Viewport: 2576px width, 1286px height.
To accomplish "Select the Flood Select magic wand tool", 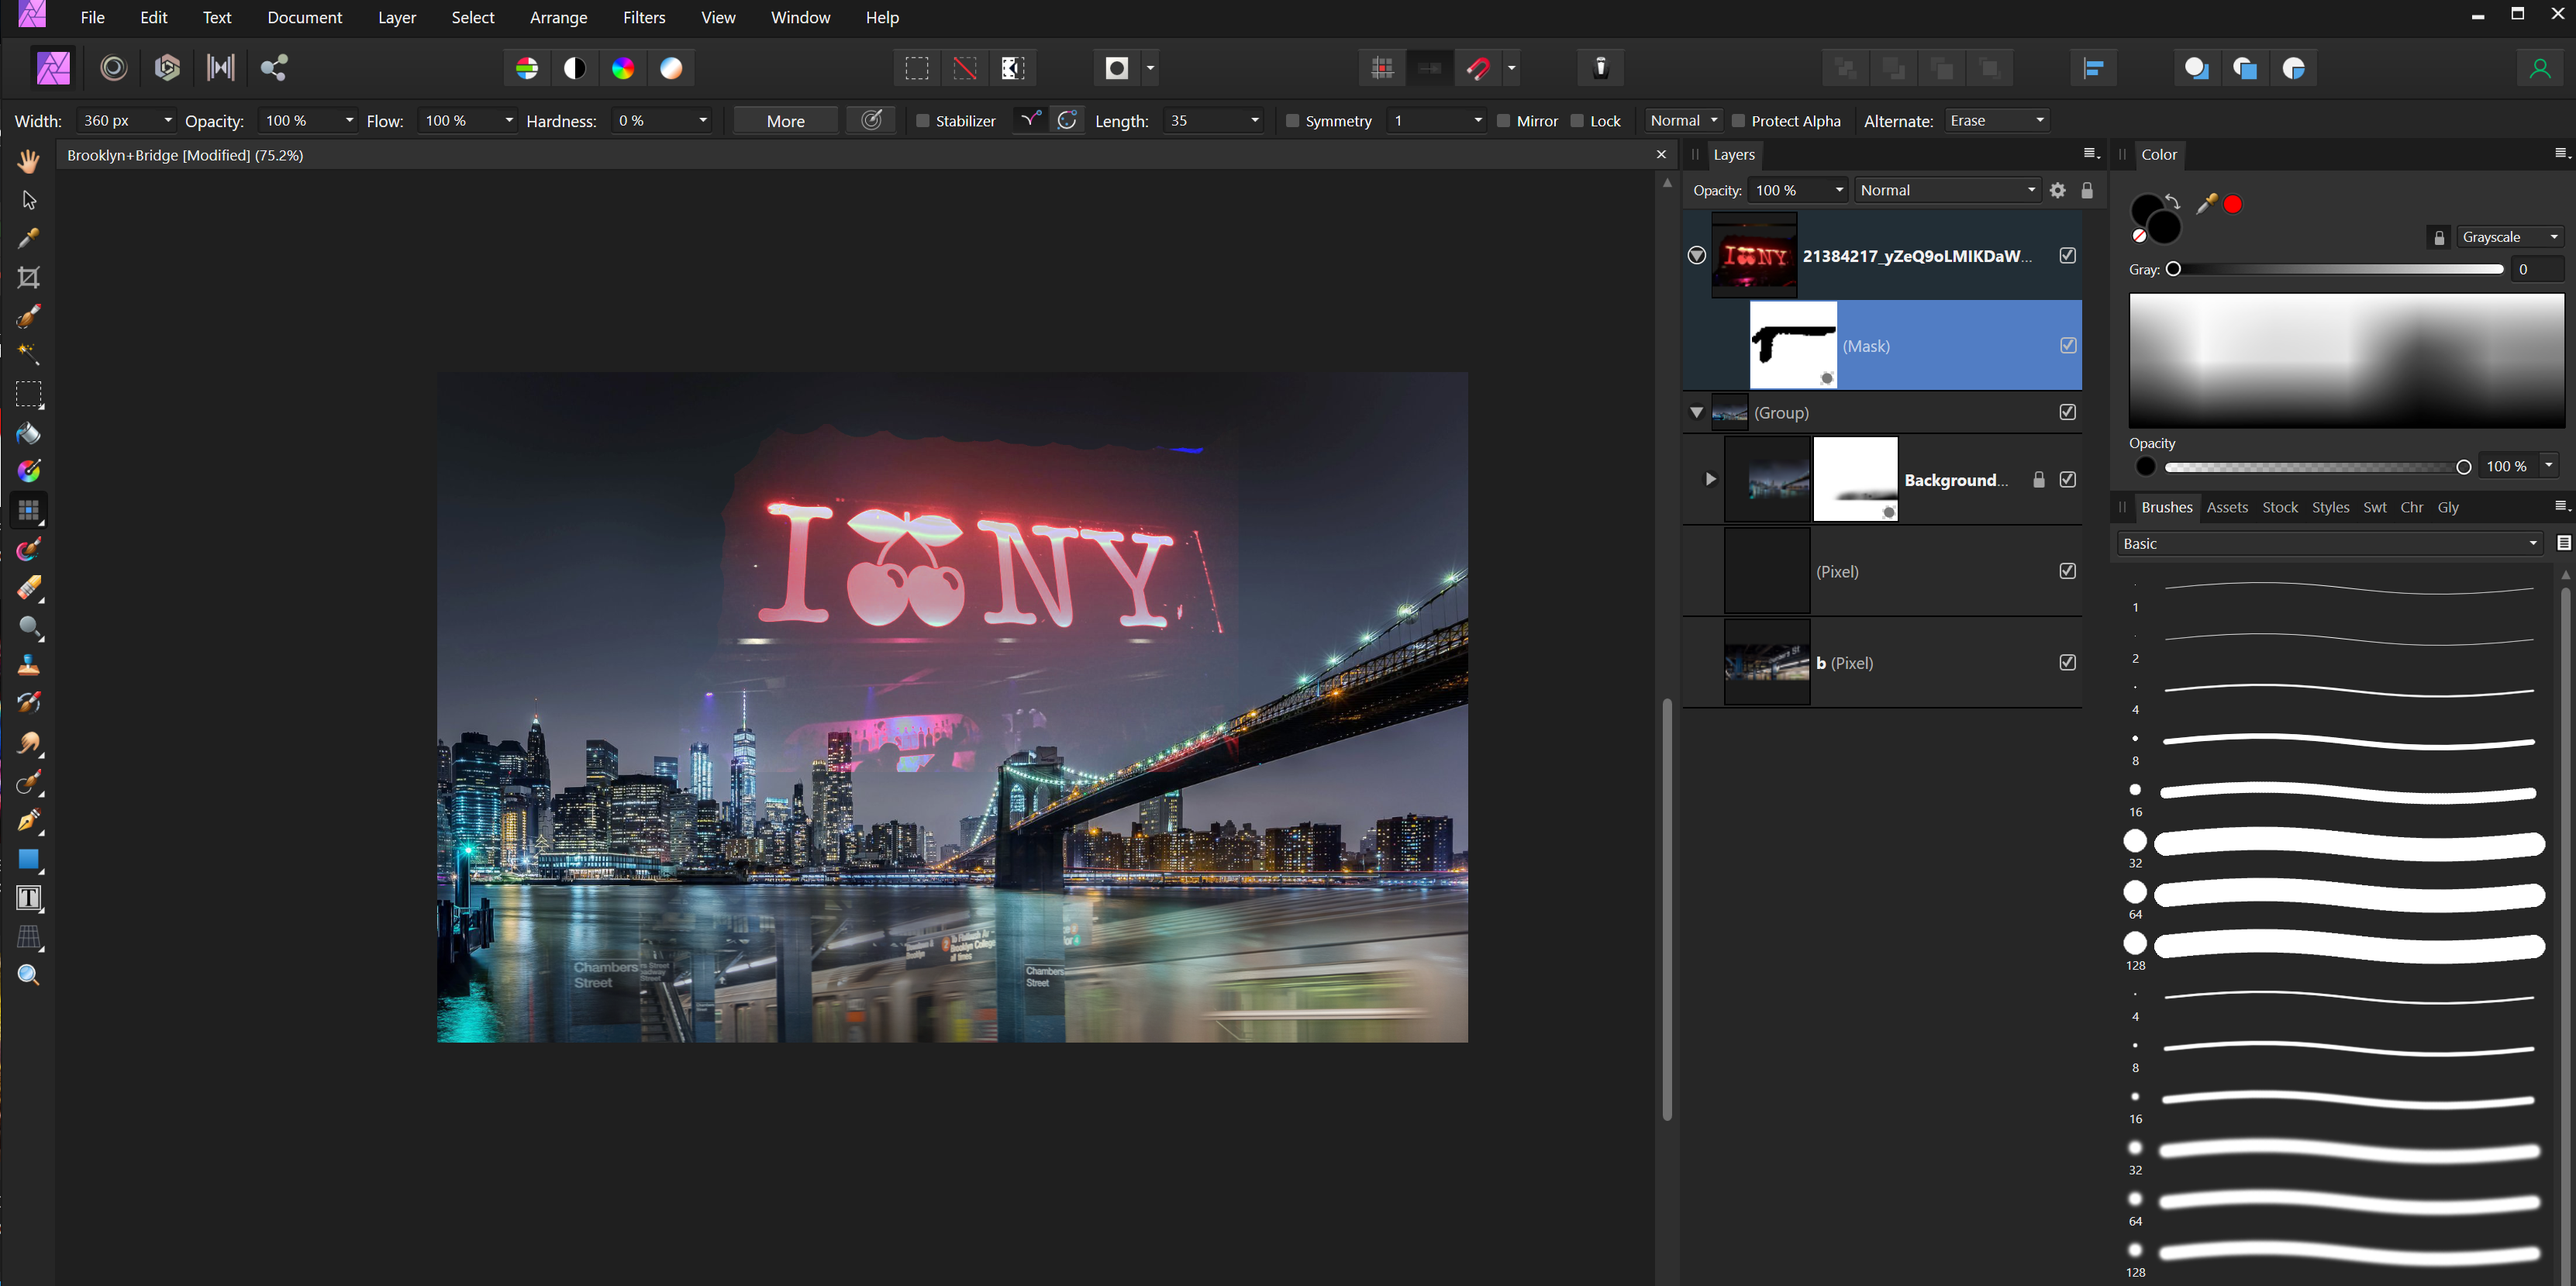I will [29, 354].
